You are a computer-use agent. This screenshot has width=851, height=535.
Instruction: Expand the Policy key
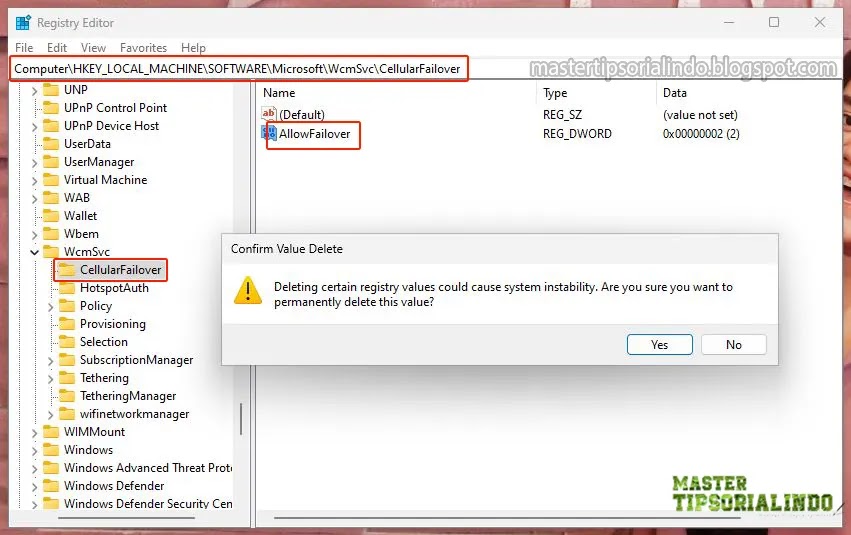coord(50,307)
